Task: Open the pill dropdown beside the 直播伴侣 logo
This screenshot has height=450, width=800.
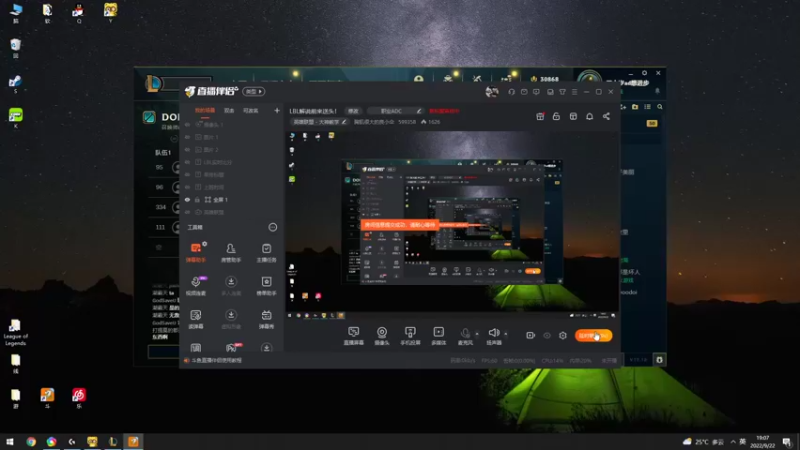Action: [x=254, y=91]
